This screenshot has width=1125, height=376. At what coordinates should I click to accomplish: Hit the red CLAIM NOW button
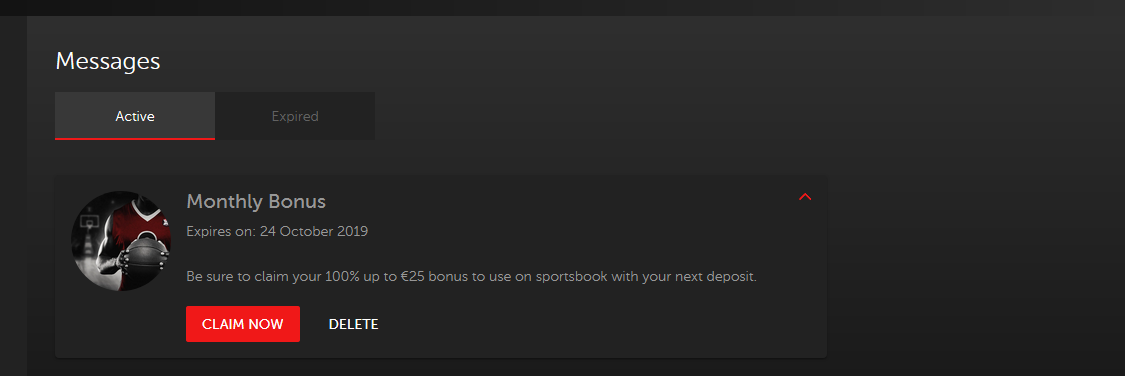[243, 324]
